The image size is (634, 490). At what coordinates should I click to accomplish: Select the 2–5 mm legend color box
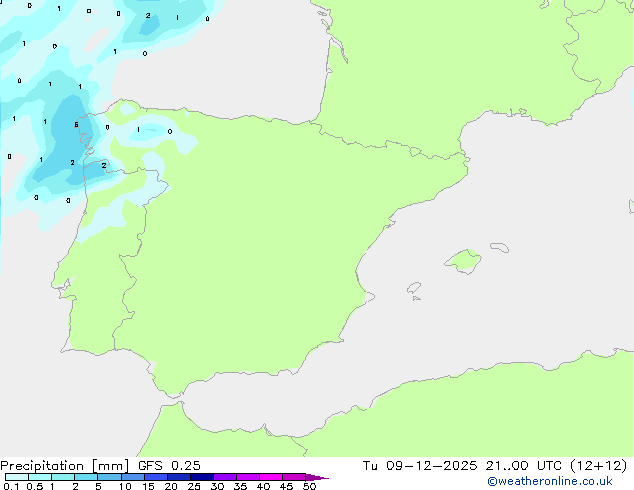pyautogui.click(x=86, y=477)
